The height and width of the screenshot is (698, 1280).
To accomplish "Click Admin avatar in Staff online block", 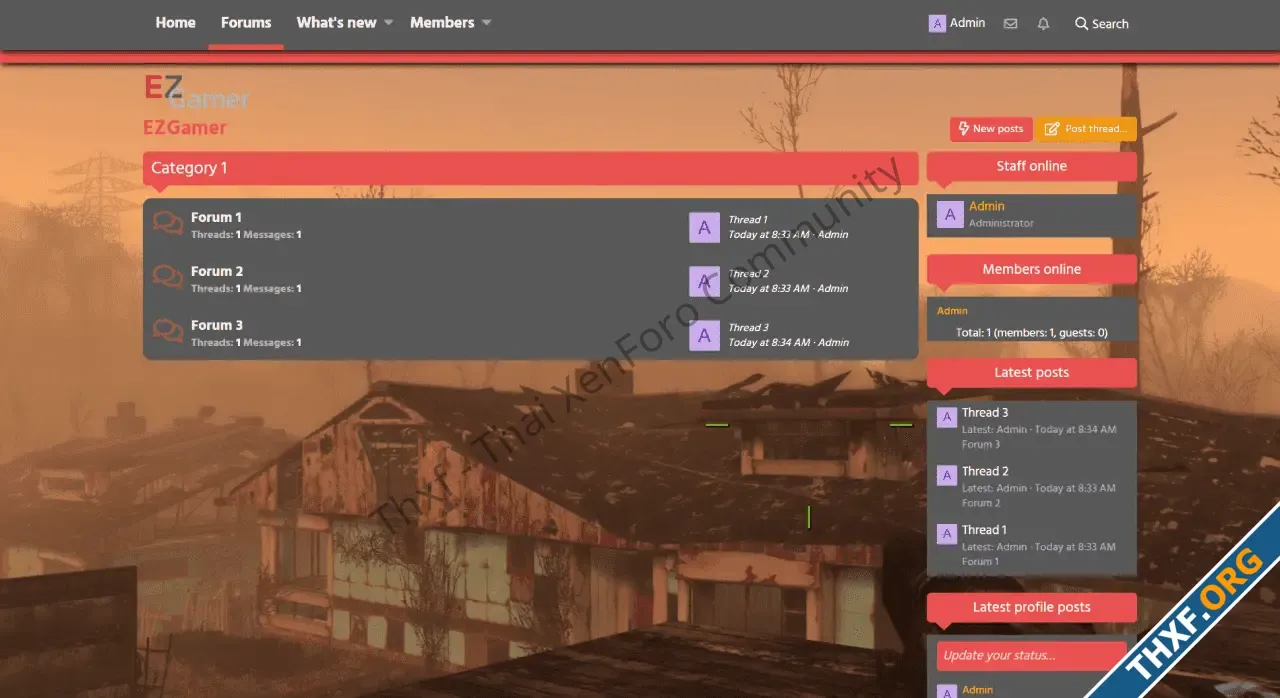I will (x=949, y=214).
